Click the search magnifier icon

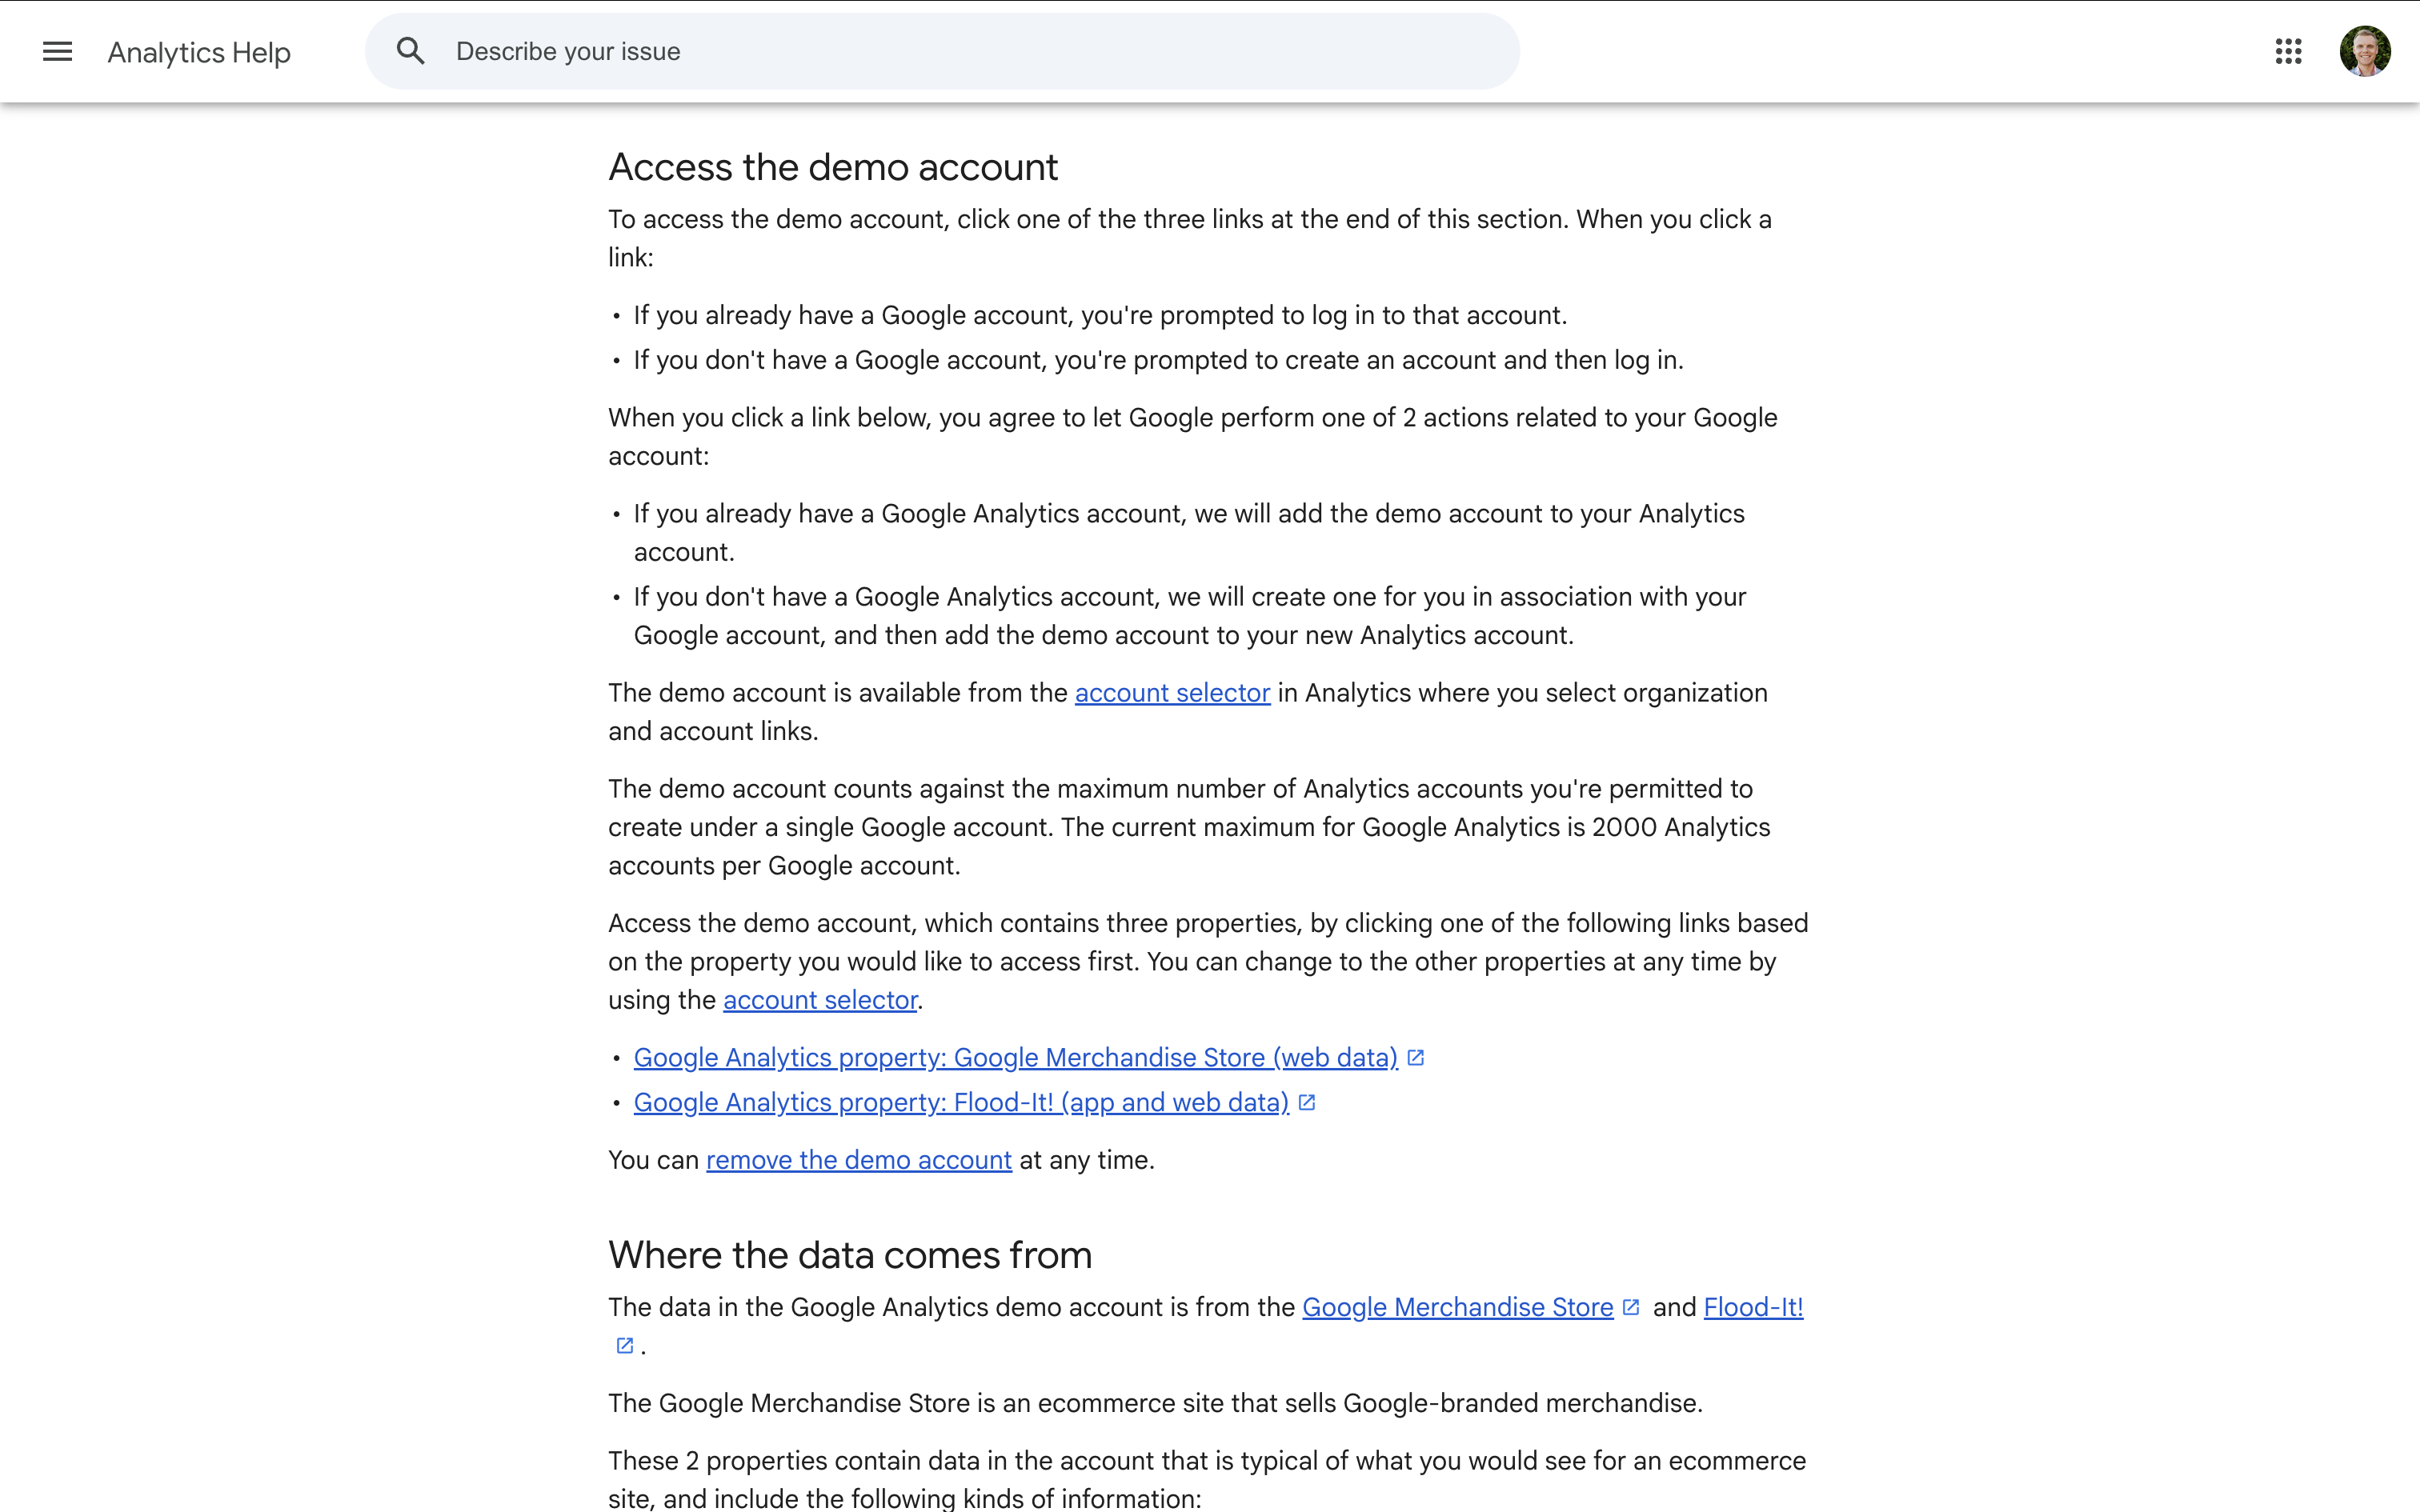(410, 51)
